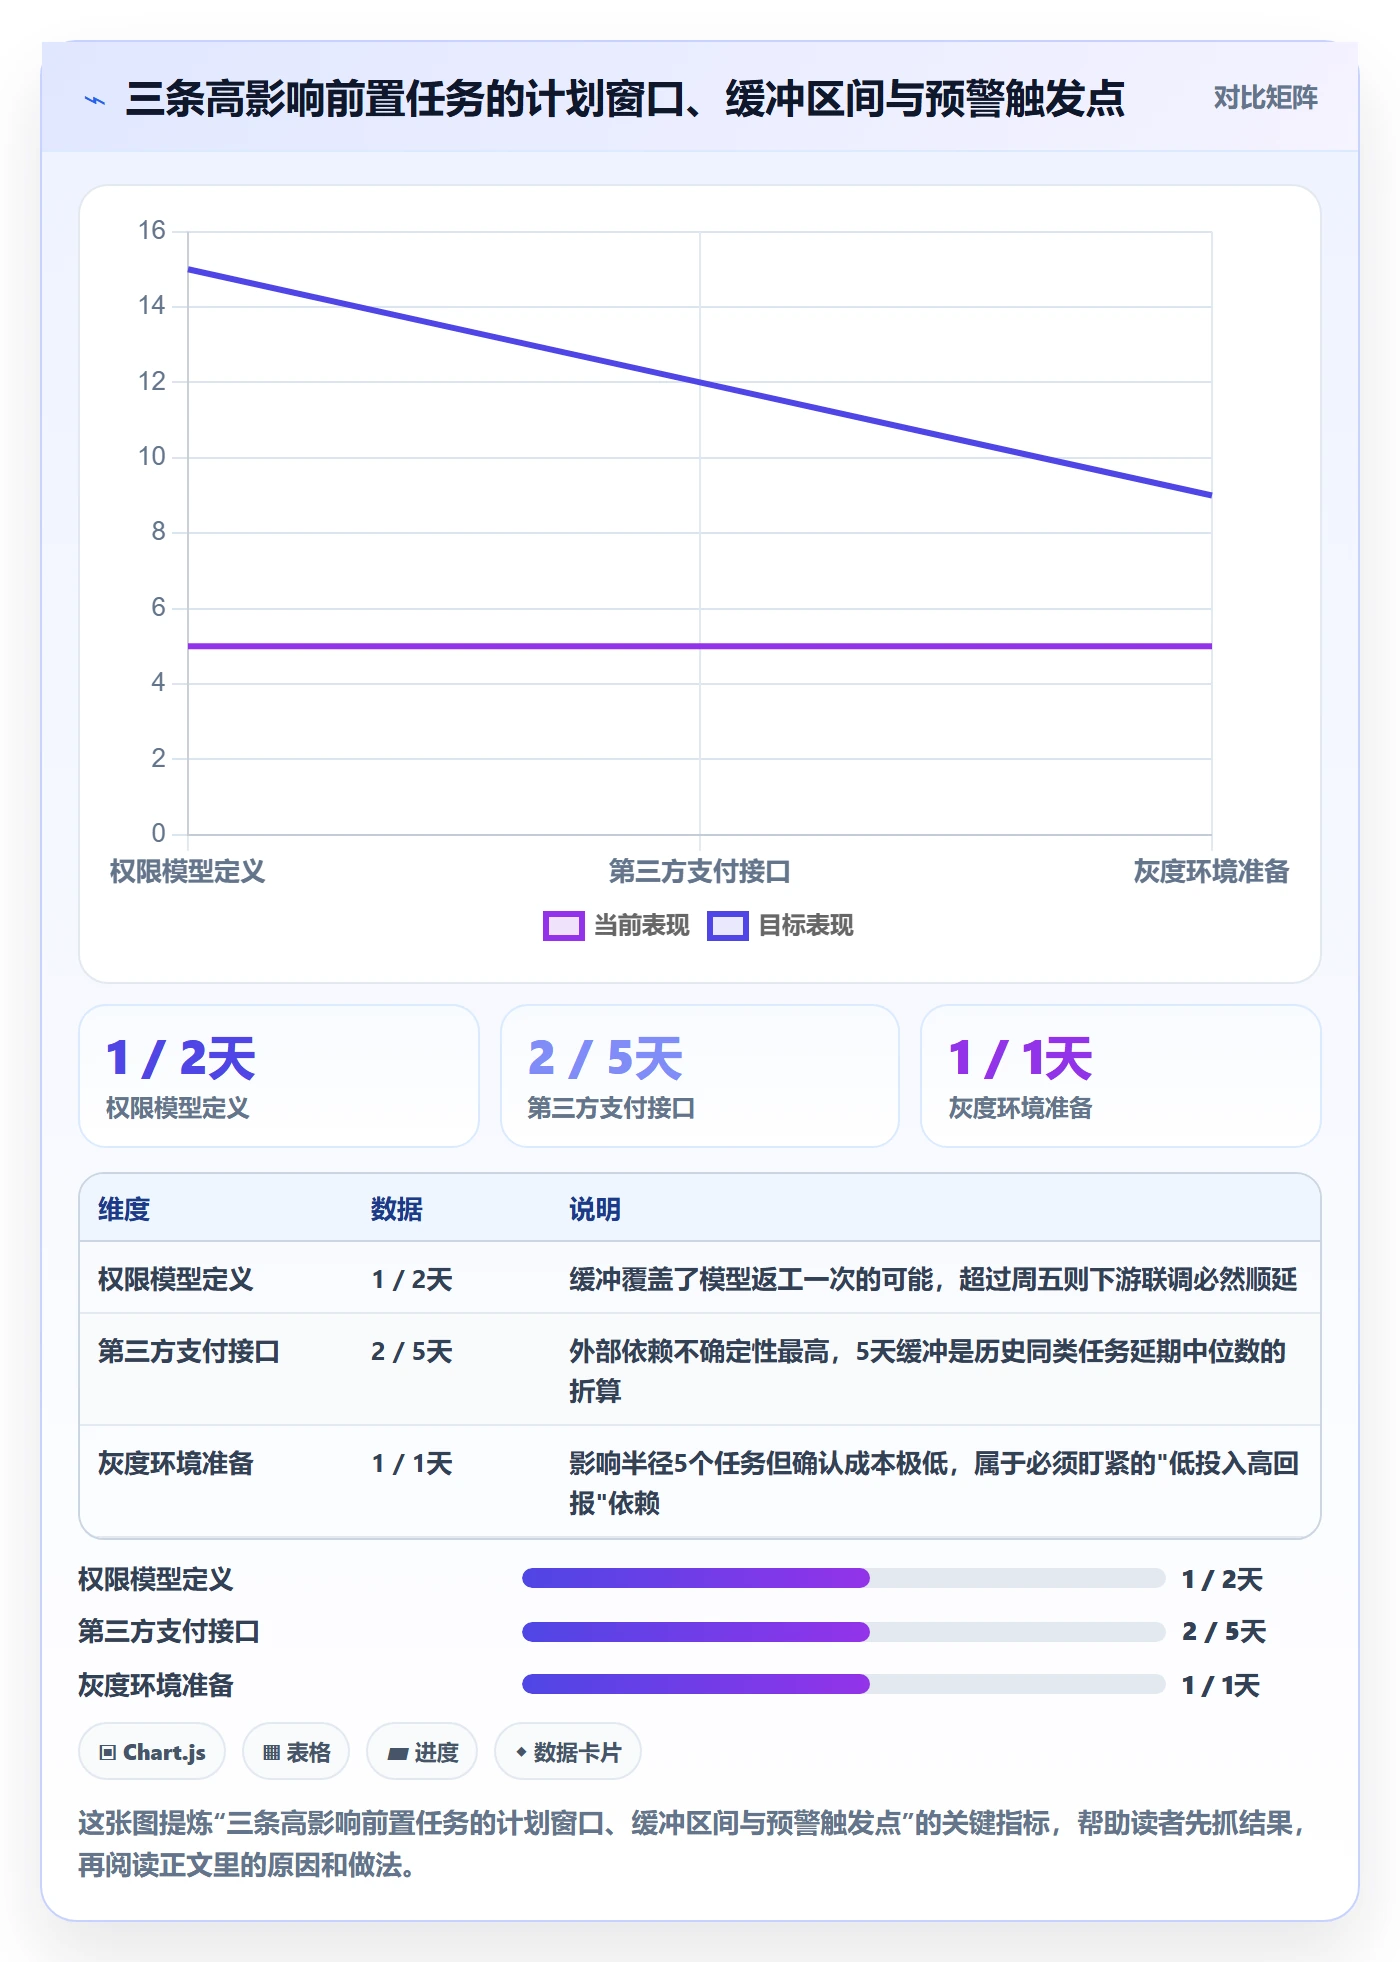This screenshot has height=1962, width=1400.
Task: Click the 当前表现 legend label
Action: pyautogui.click(x=641, y=926)
